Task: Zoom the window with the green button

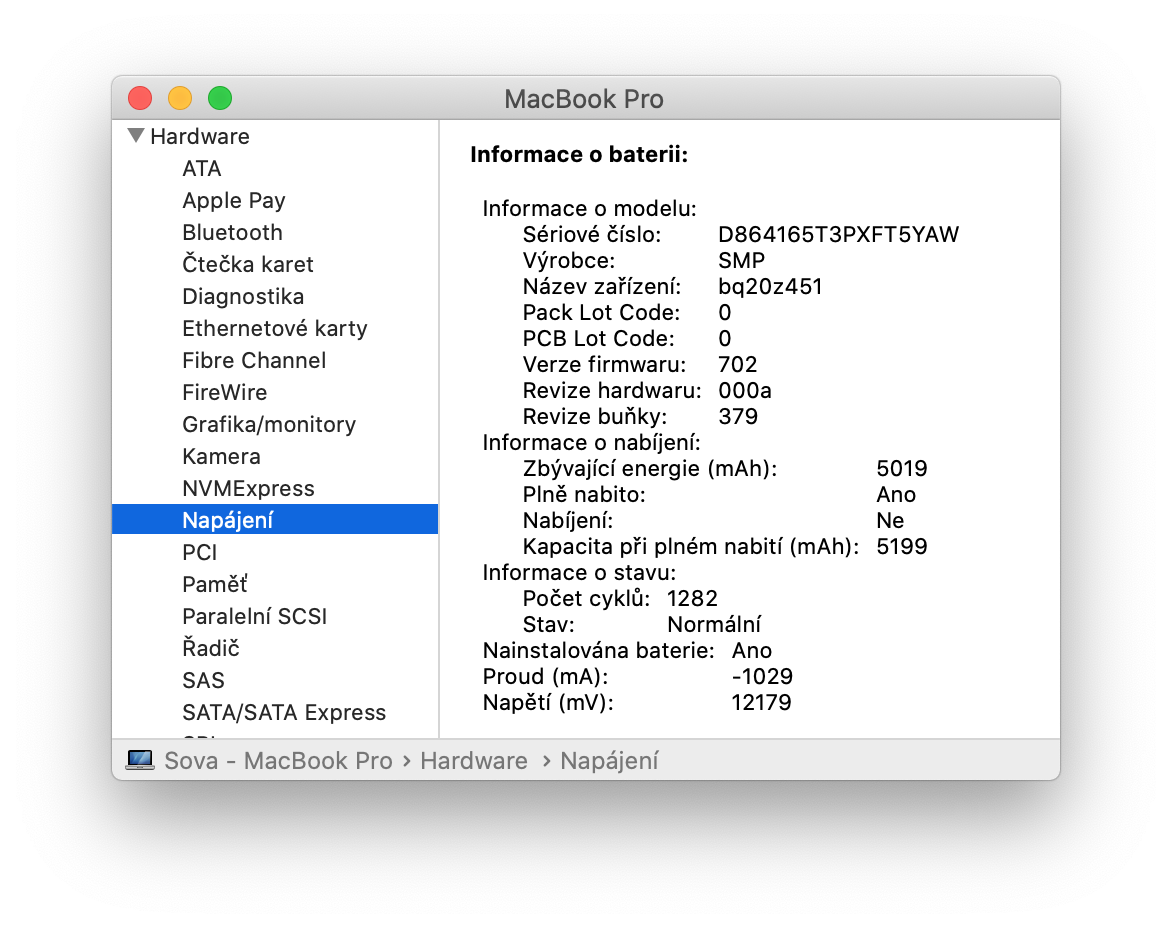Action: pos(220,98)
